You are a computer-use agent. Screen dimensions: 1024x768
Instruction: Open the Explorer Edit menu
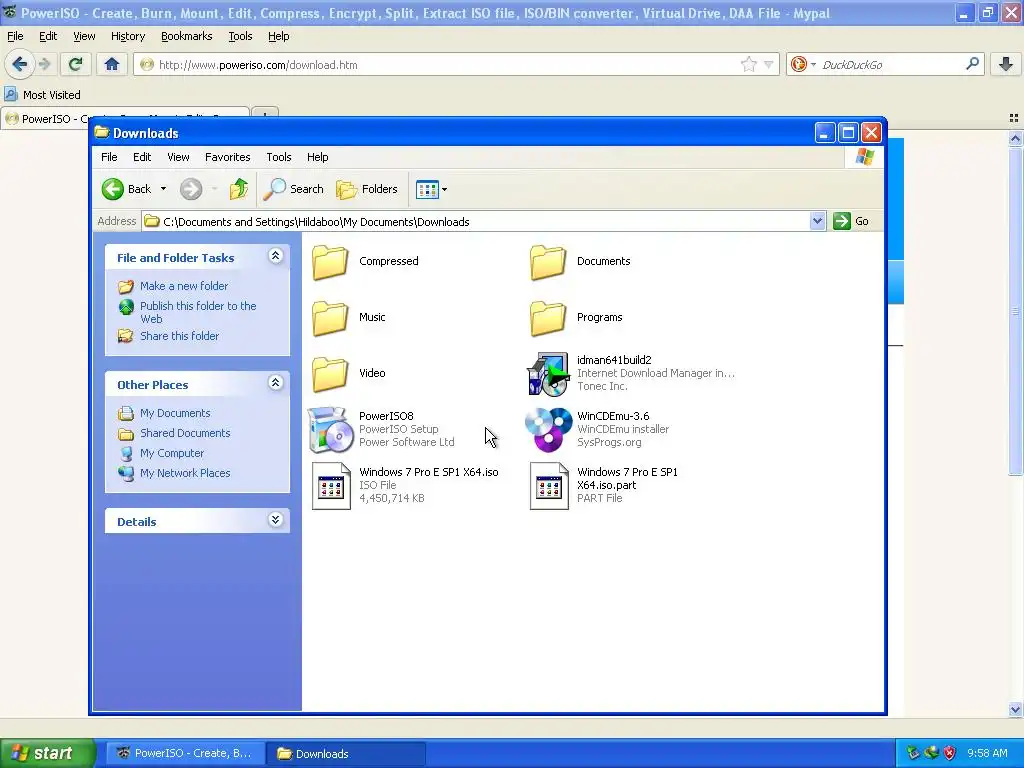tap(142, 157)
